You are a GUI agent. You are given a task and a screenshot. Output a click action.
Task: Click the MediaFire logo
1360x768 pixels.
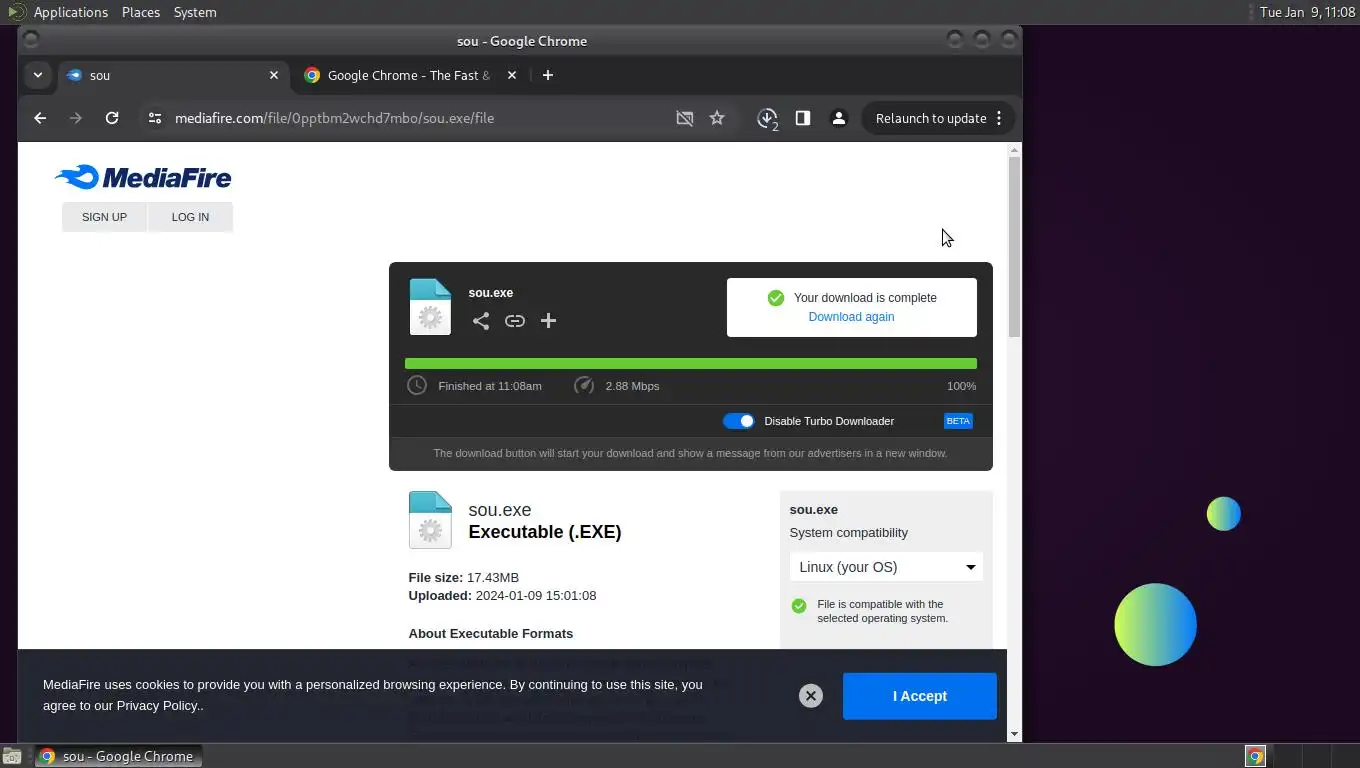(143, 178)
